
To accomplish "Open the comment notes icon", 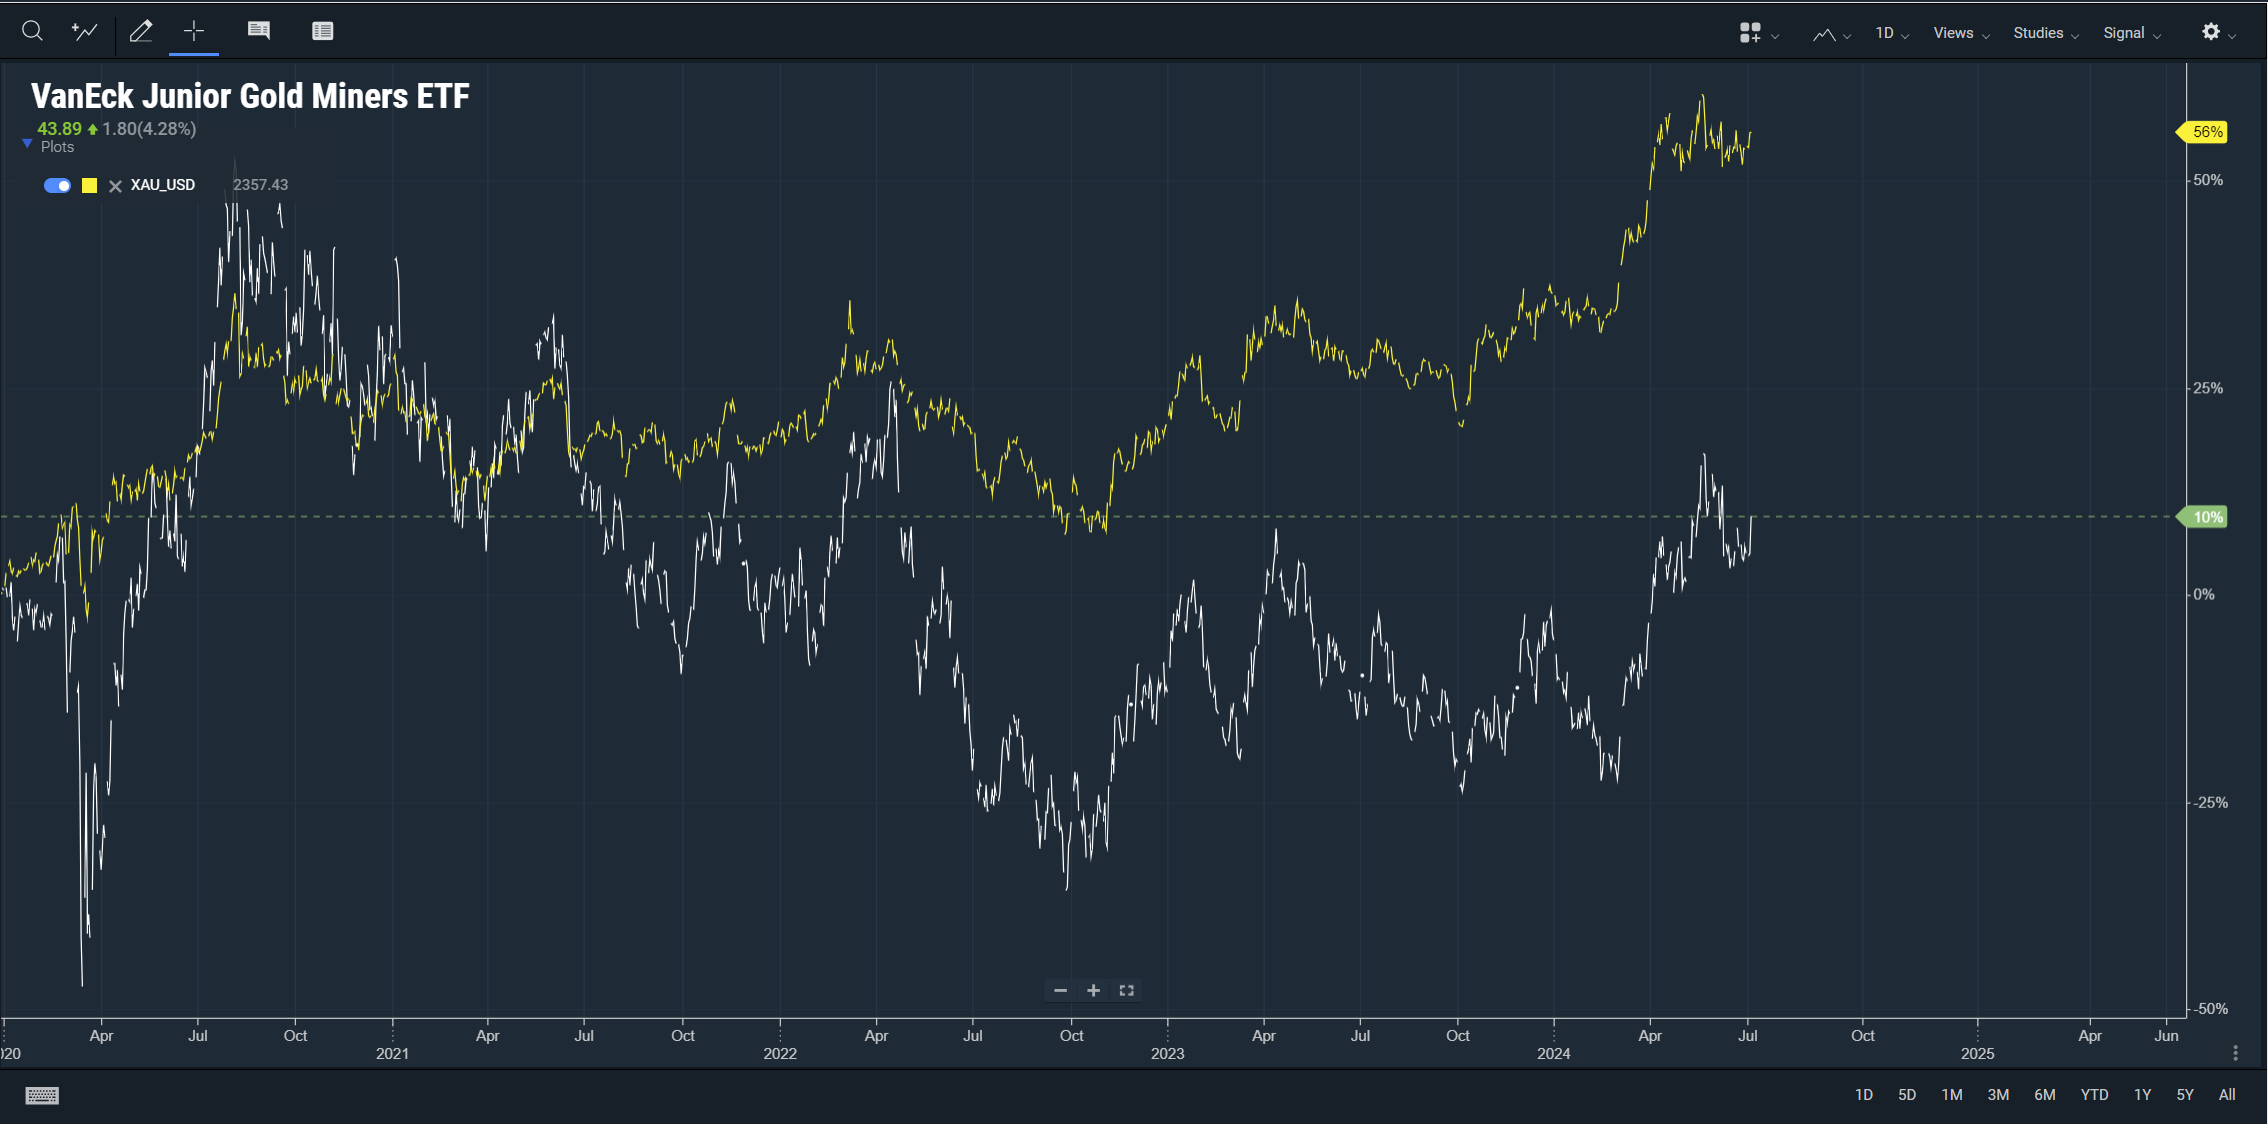I will click(259, 31).
